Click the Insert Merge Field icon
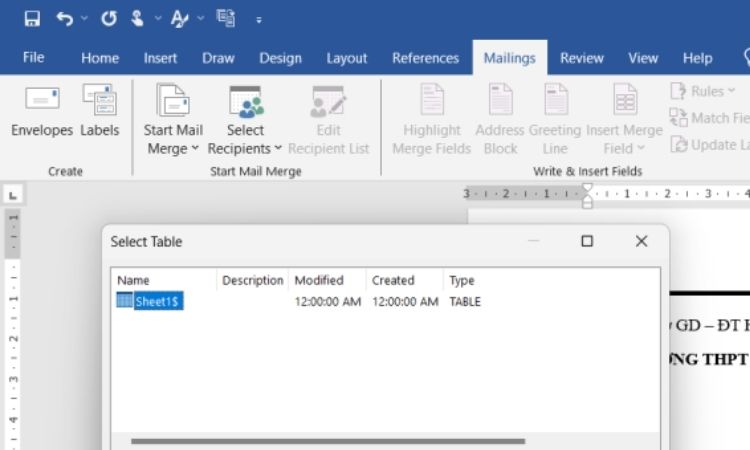750x450 pixels. tap(625, 99)
